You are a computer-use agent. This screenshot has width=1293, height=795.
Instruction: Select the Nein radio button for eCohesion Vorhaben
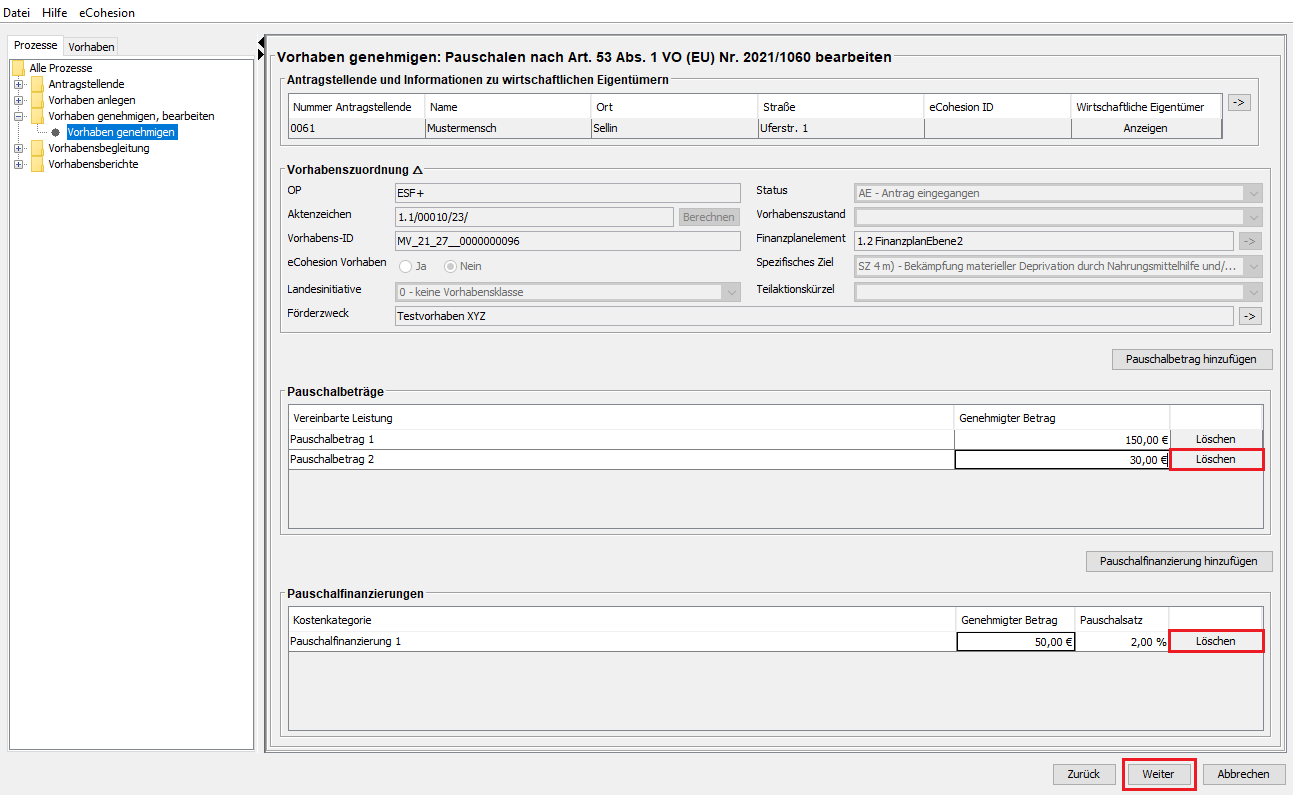pos(451,266)
